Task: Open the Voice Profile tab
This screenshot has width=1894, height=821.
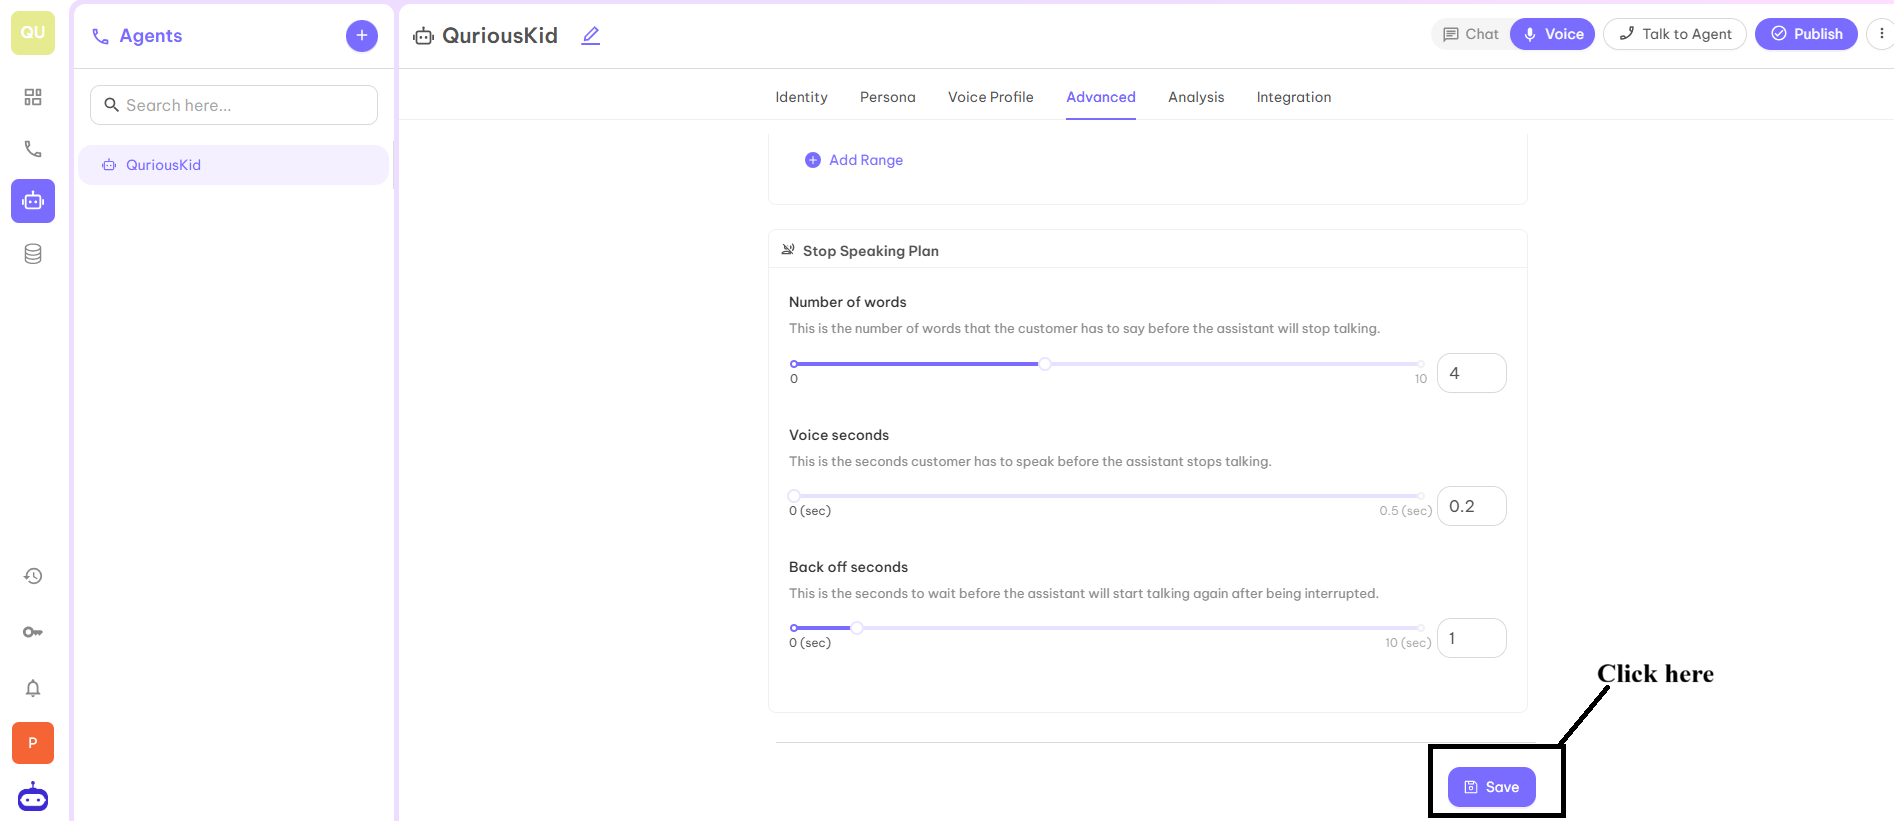Action: [991, 97]
